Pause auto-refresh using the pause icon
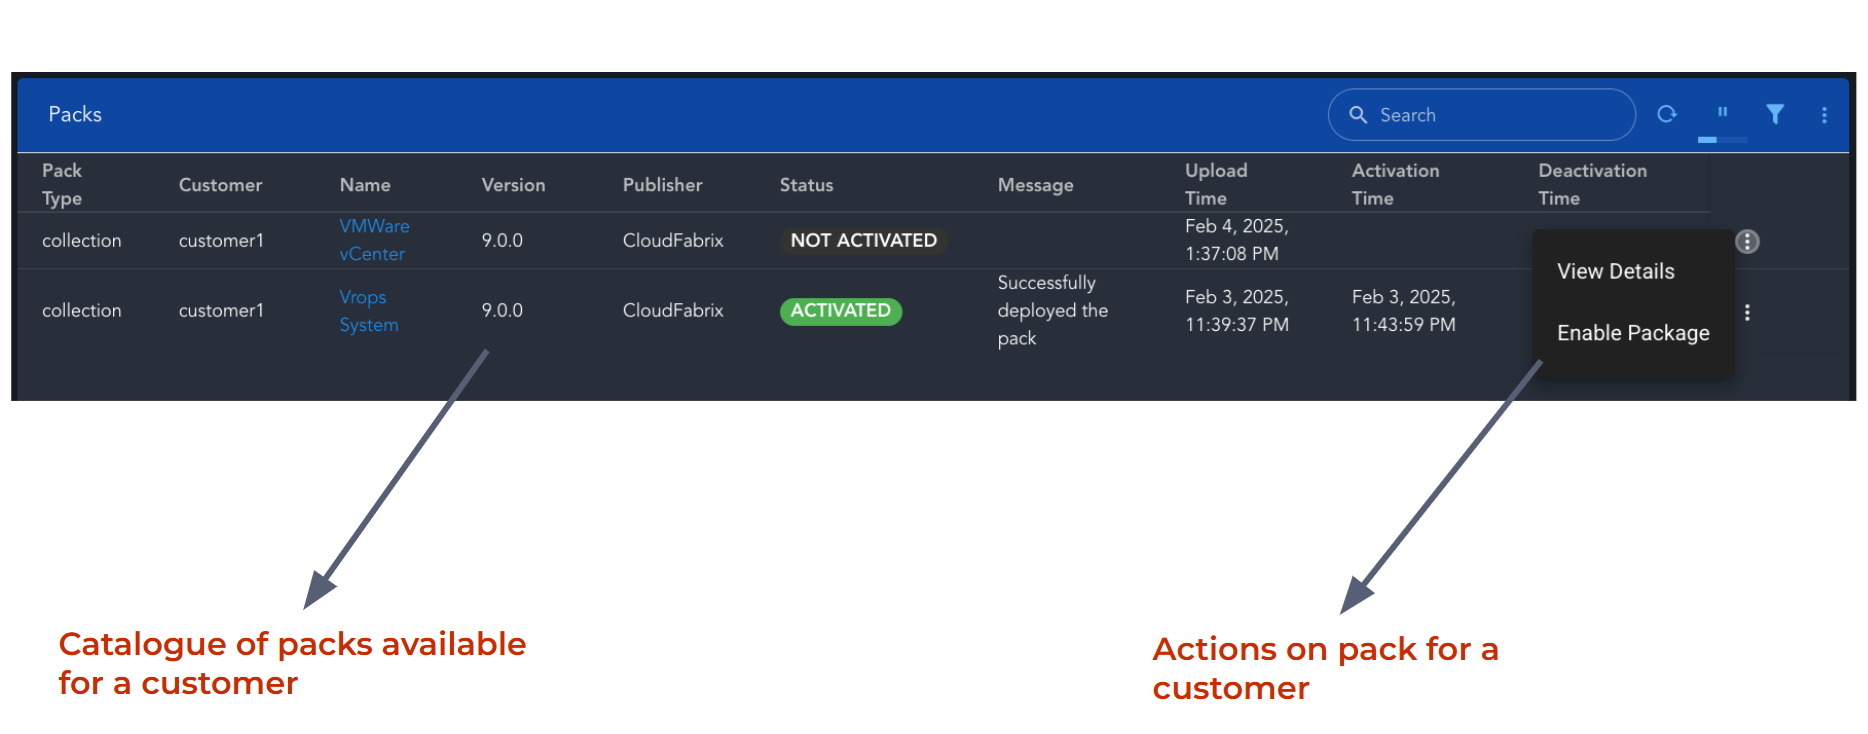Screen dimensions: 1868x734 (x=1722, y=112)
